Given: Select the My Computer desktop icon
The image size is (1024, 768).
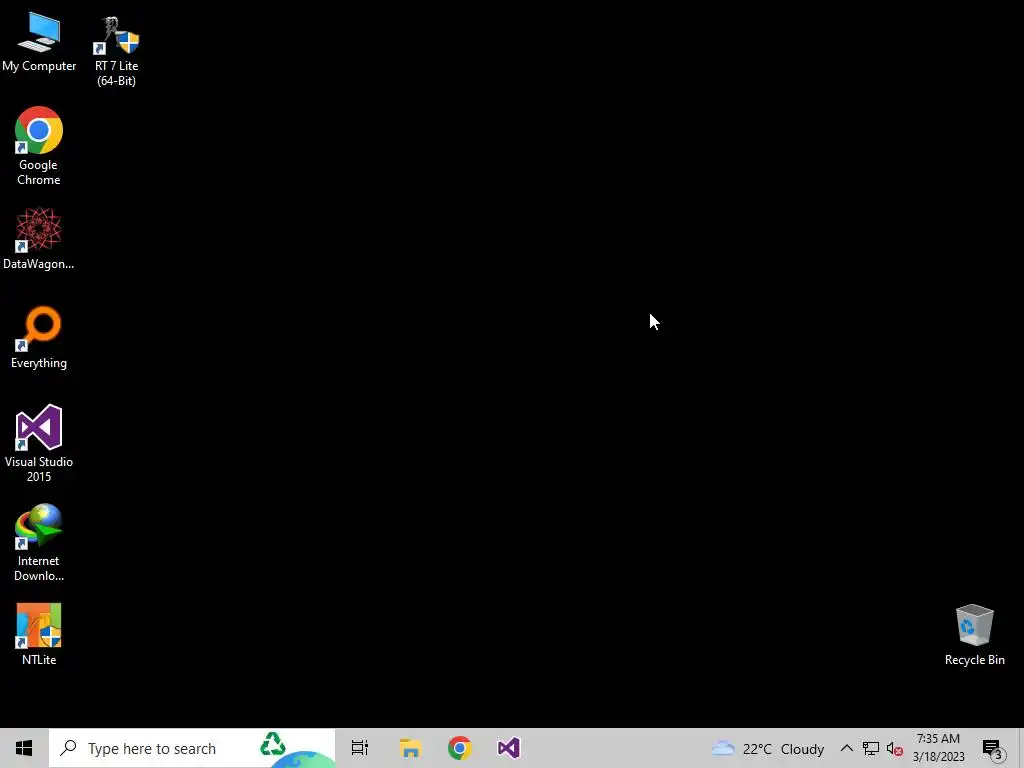Looking at the screenshot, I should pyautogui.click(x=39, y=42).
